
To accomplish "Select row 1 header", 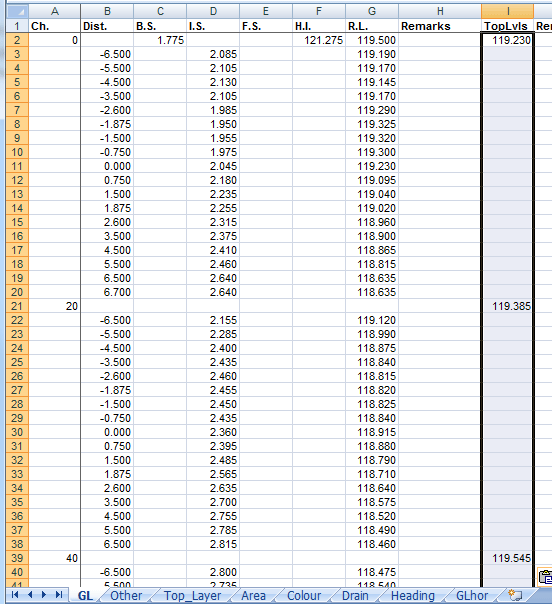I will tap(17, 26).
